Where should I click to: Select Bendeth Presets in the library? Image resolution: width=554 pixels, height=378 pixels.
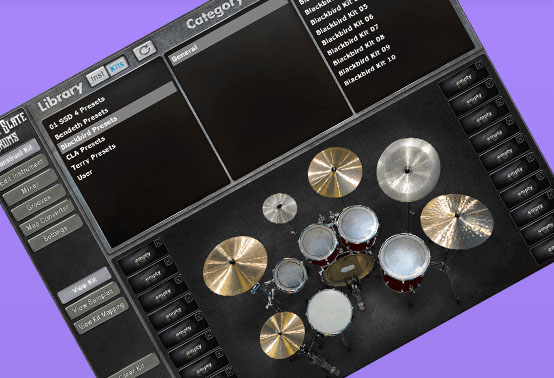point(82,124)
